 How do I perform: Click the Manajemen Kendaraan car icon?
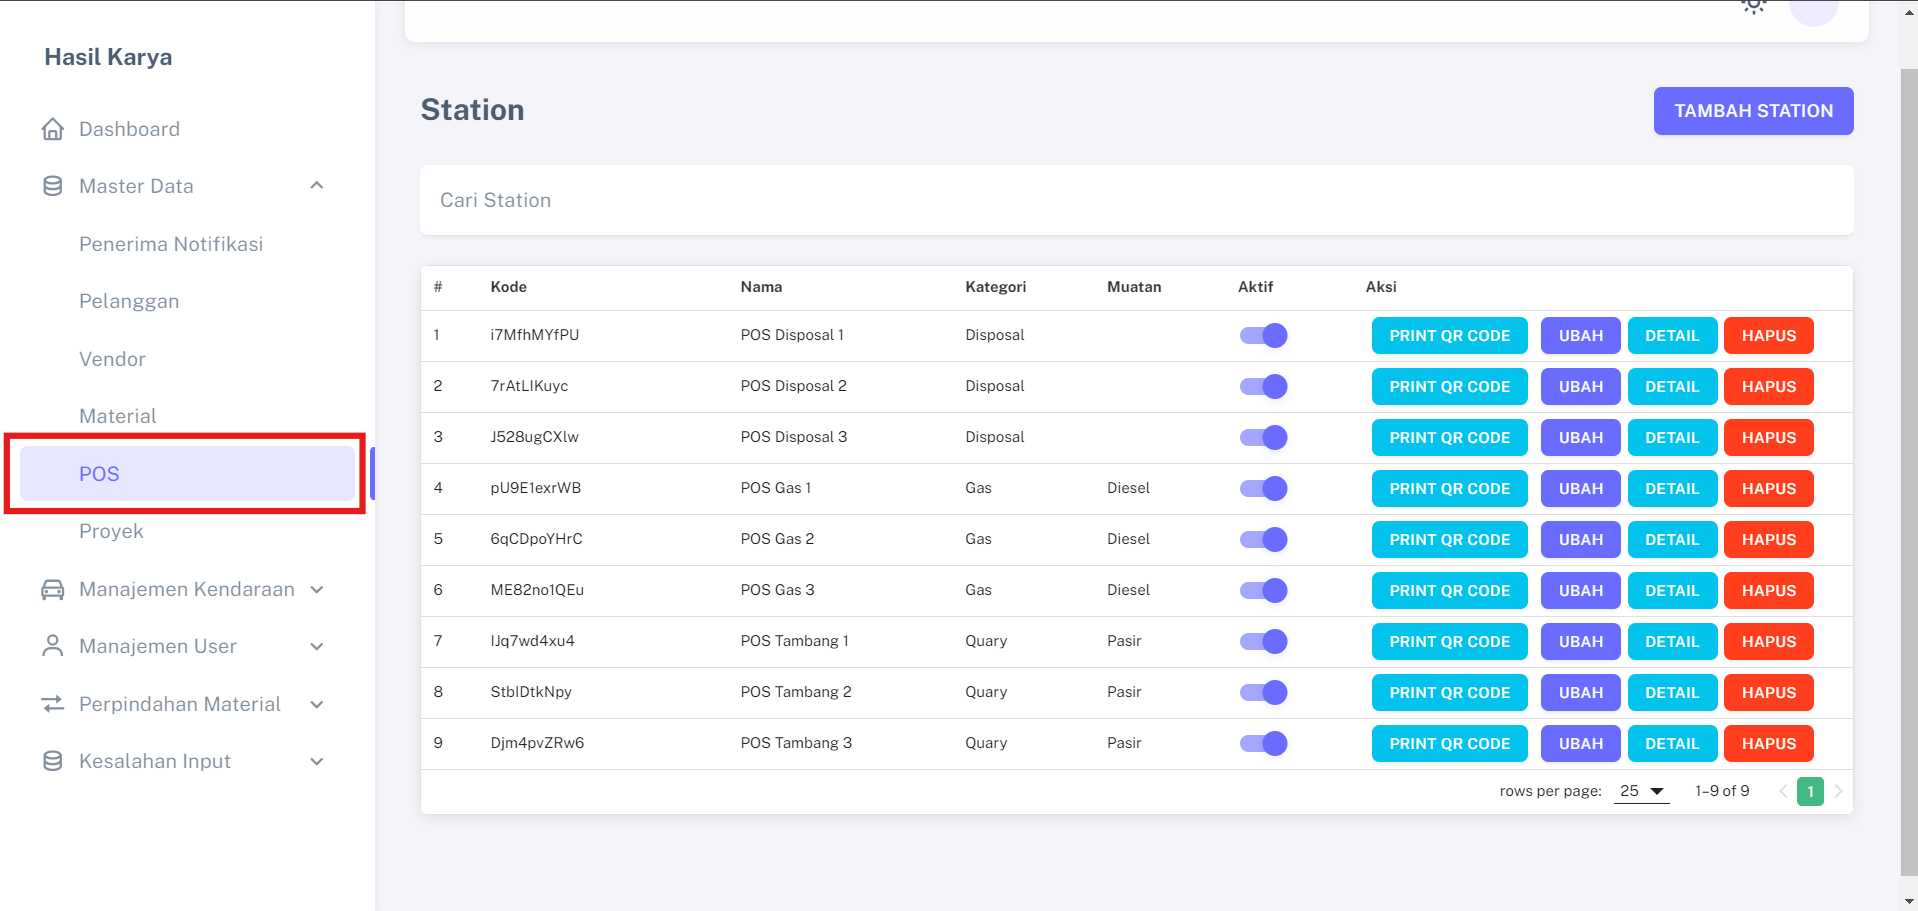[53, 590]
